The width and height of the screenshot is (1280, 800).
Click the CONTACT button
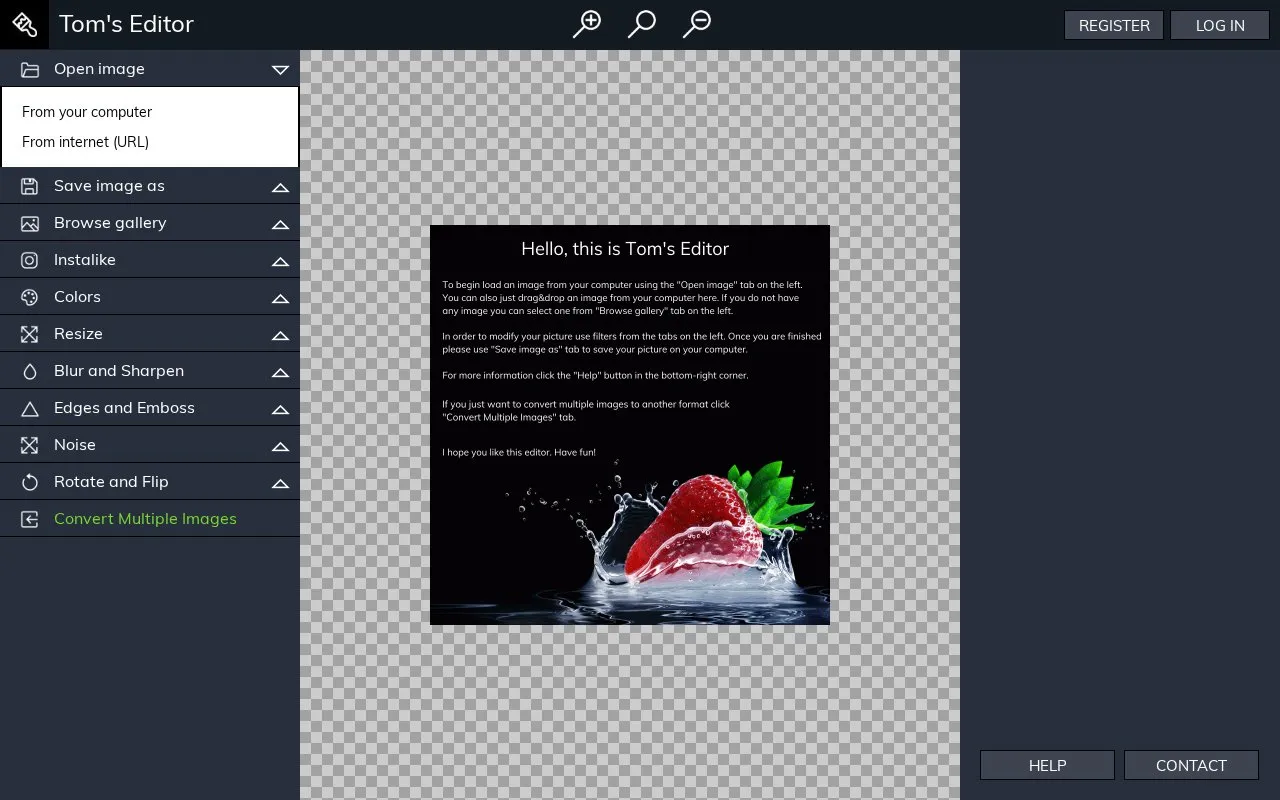(1191, 765)
